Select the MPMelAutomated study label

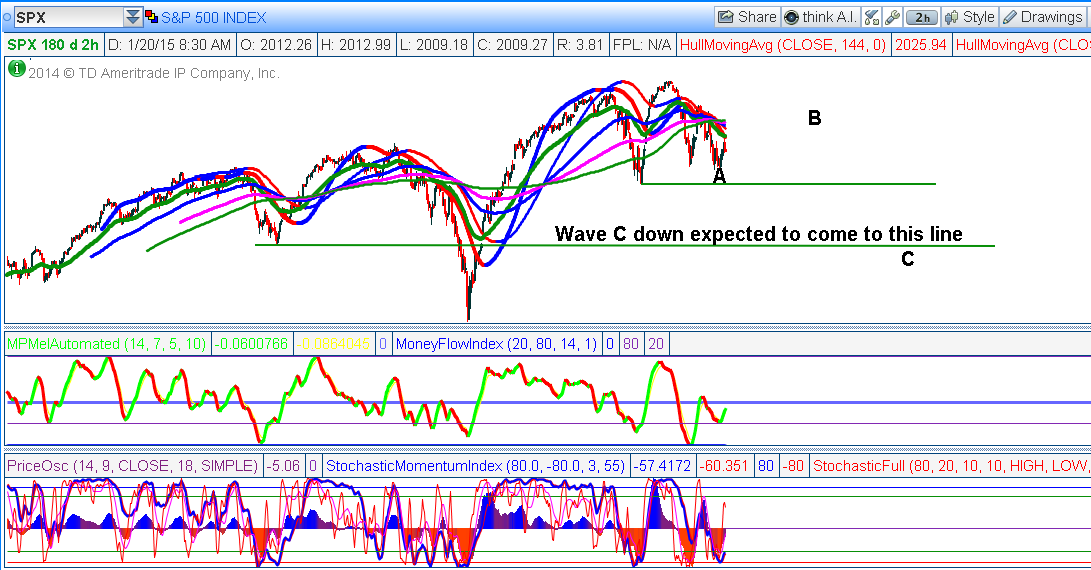[108, 343]
